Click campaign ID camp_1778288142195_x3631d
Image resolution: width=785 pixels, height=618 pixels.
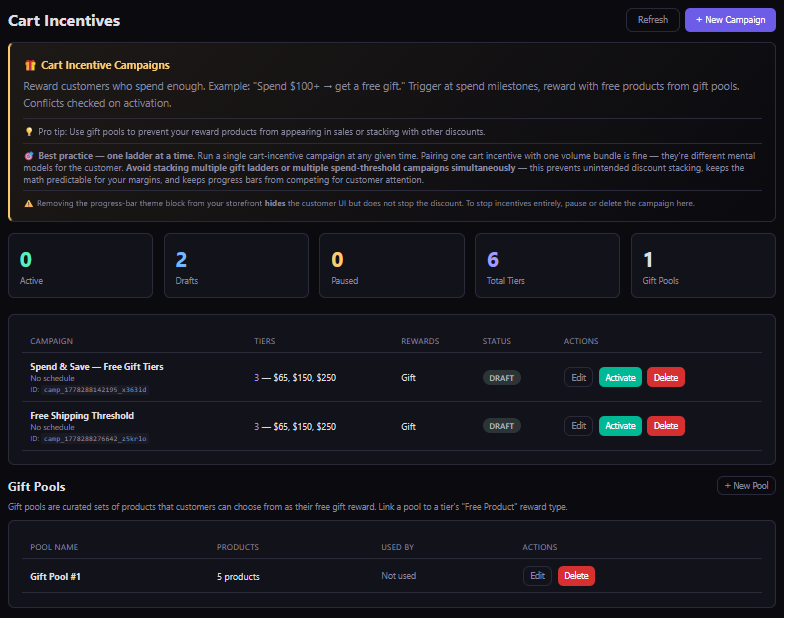[x=95, y=390]
